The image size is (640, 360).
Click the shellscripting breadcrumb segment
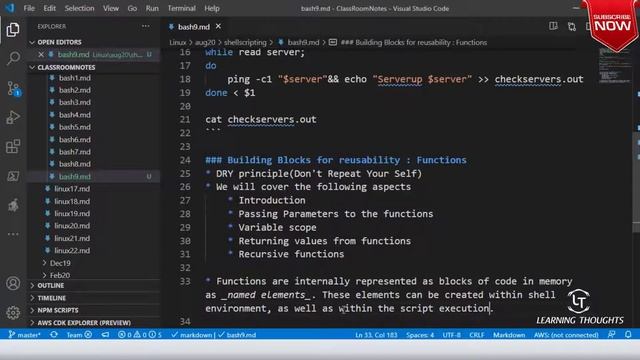pos(245,42)
